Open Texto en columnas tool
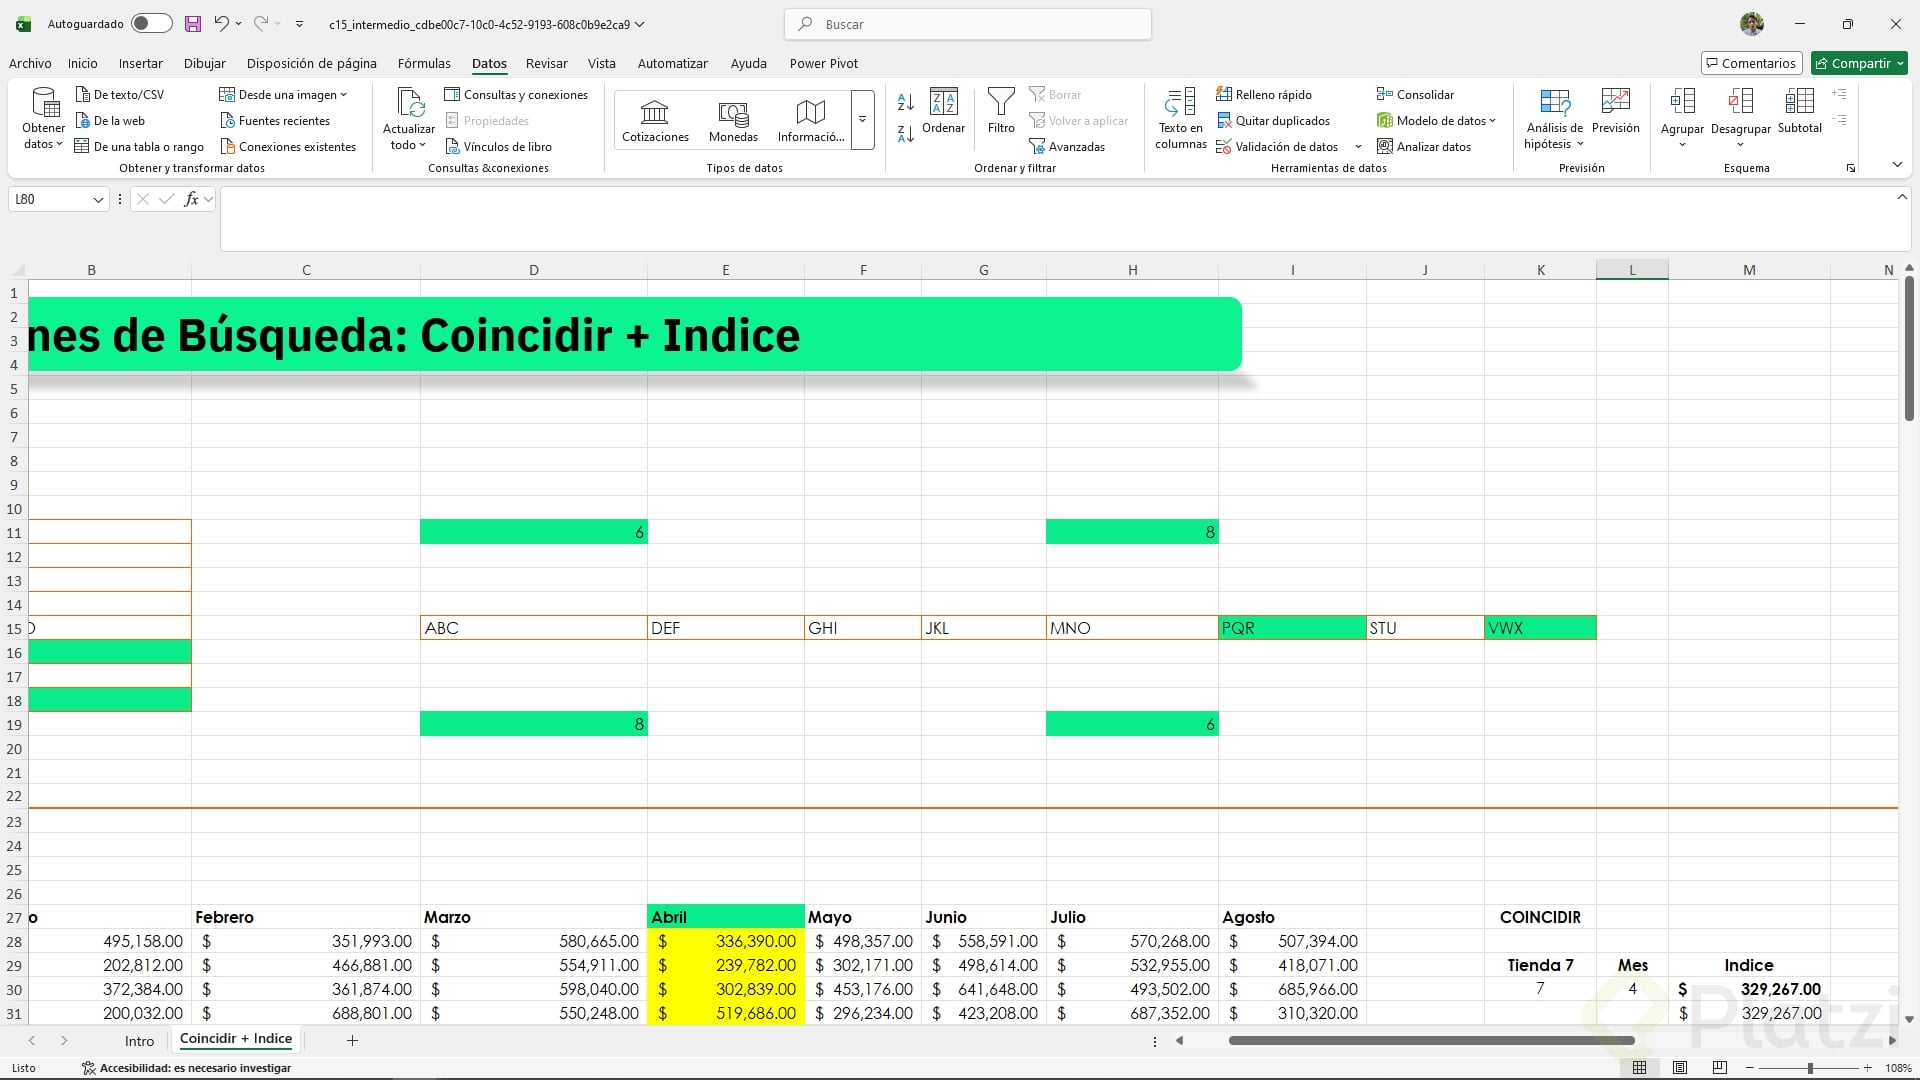 click(1180, 118)
